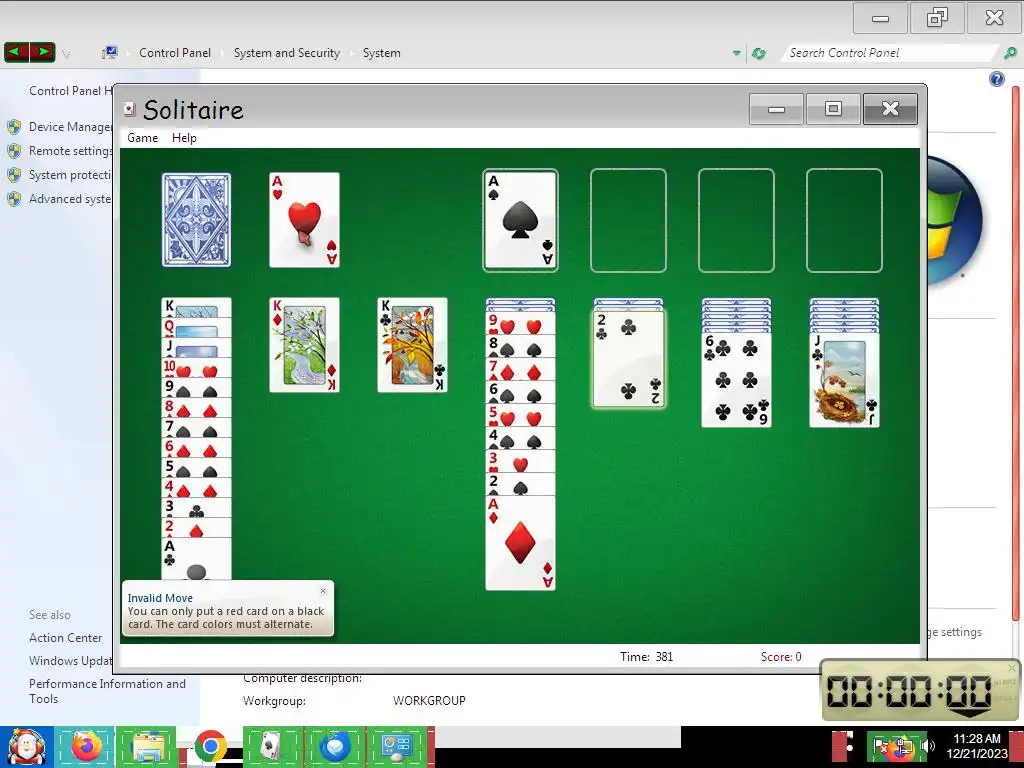Open File Explorer from the taskbar
The height and width of the screenshot is (768, 1024).
(146, 746)
